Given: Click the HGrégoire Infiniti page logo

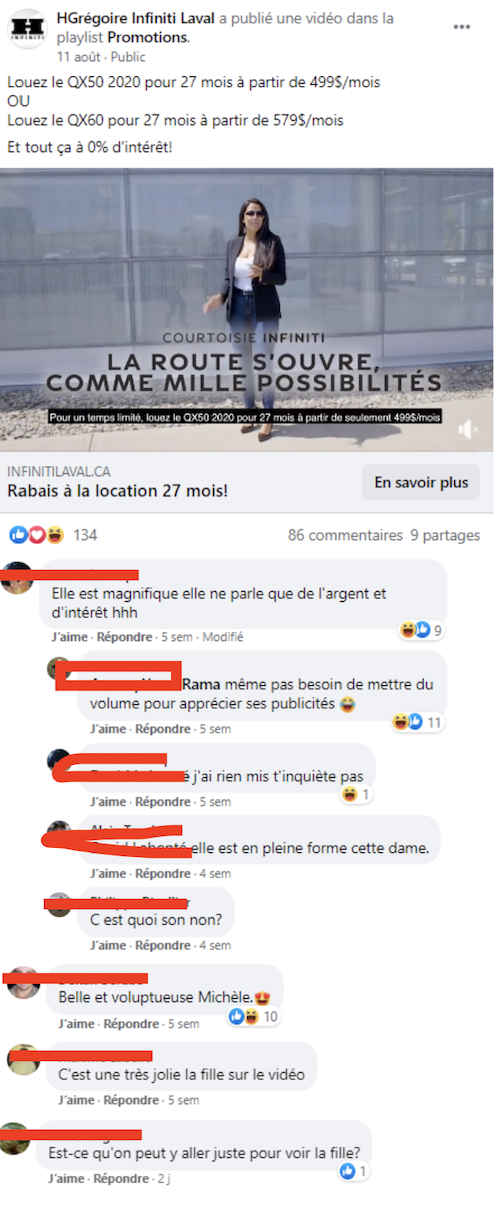Looking at the screenshot, I should tap(28, 30).
